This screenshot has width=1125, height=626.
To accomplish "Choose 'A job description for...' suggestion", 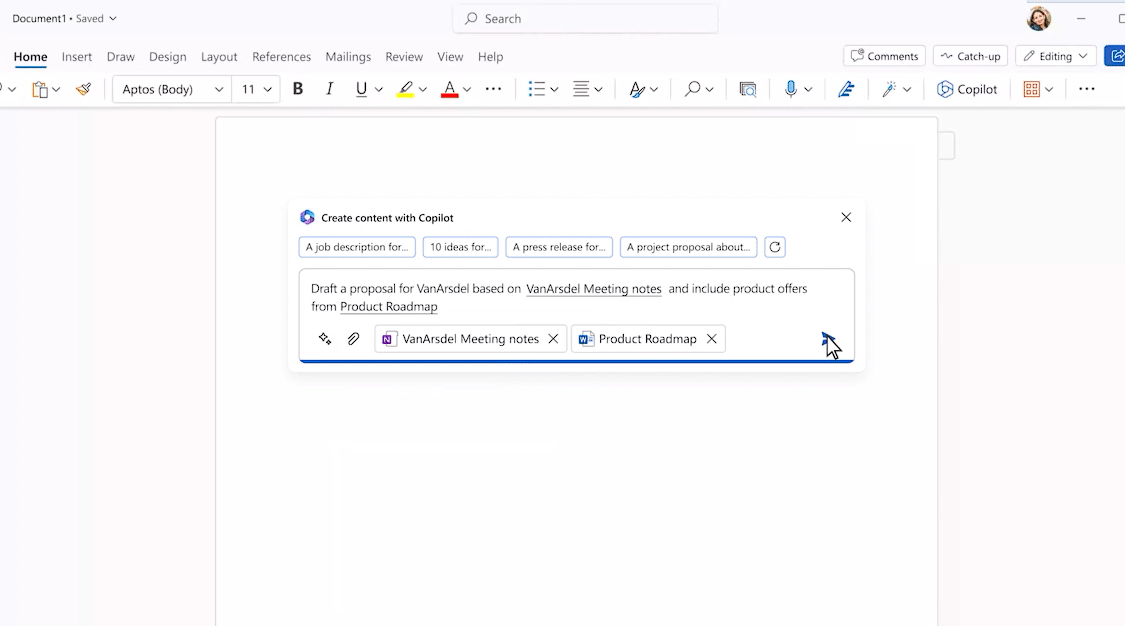I will (357, 247).
